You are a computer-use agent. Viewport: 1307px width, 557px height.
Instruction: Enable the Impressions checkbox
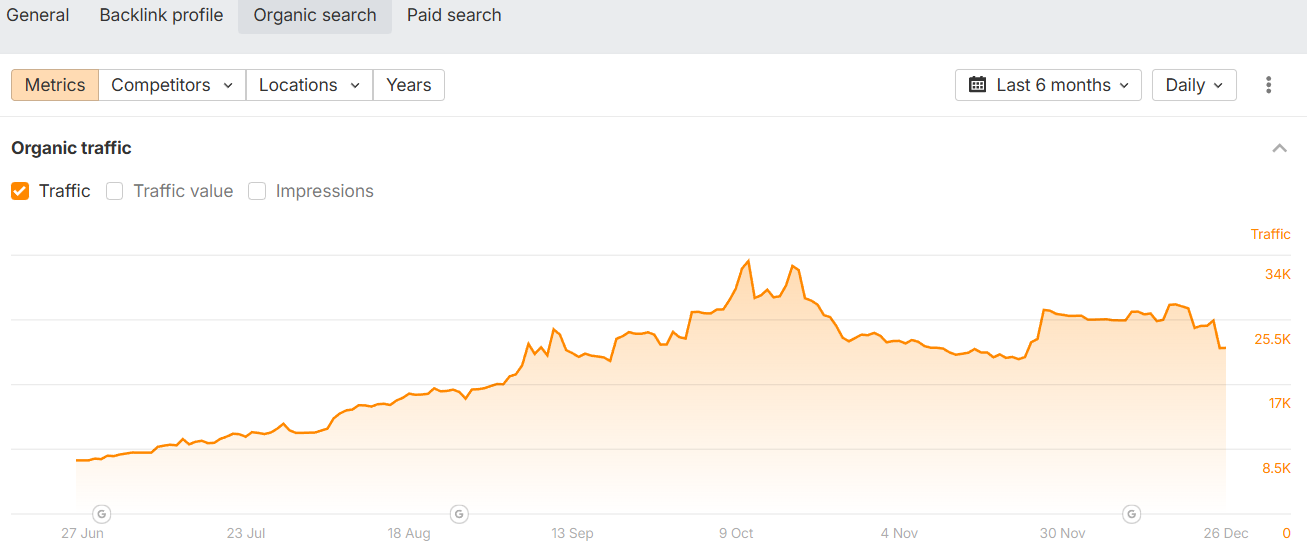click(257, 191)
